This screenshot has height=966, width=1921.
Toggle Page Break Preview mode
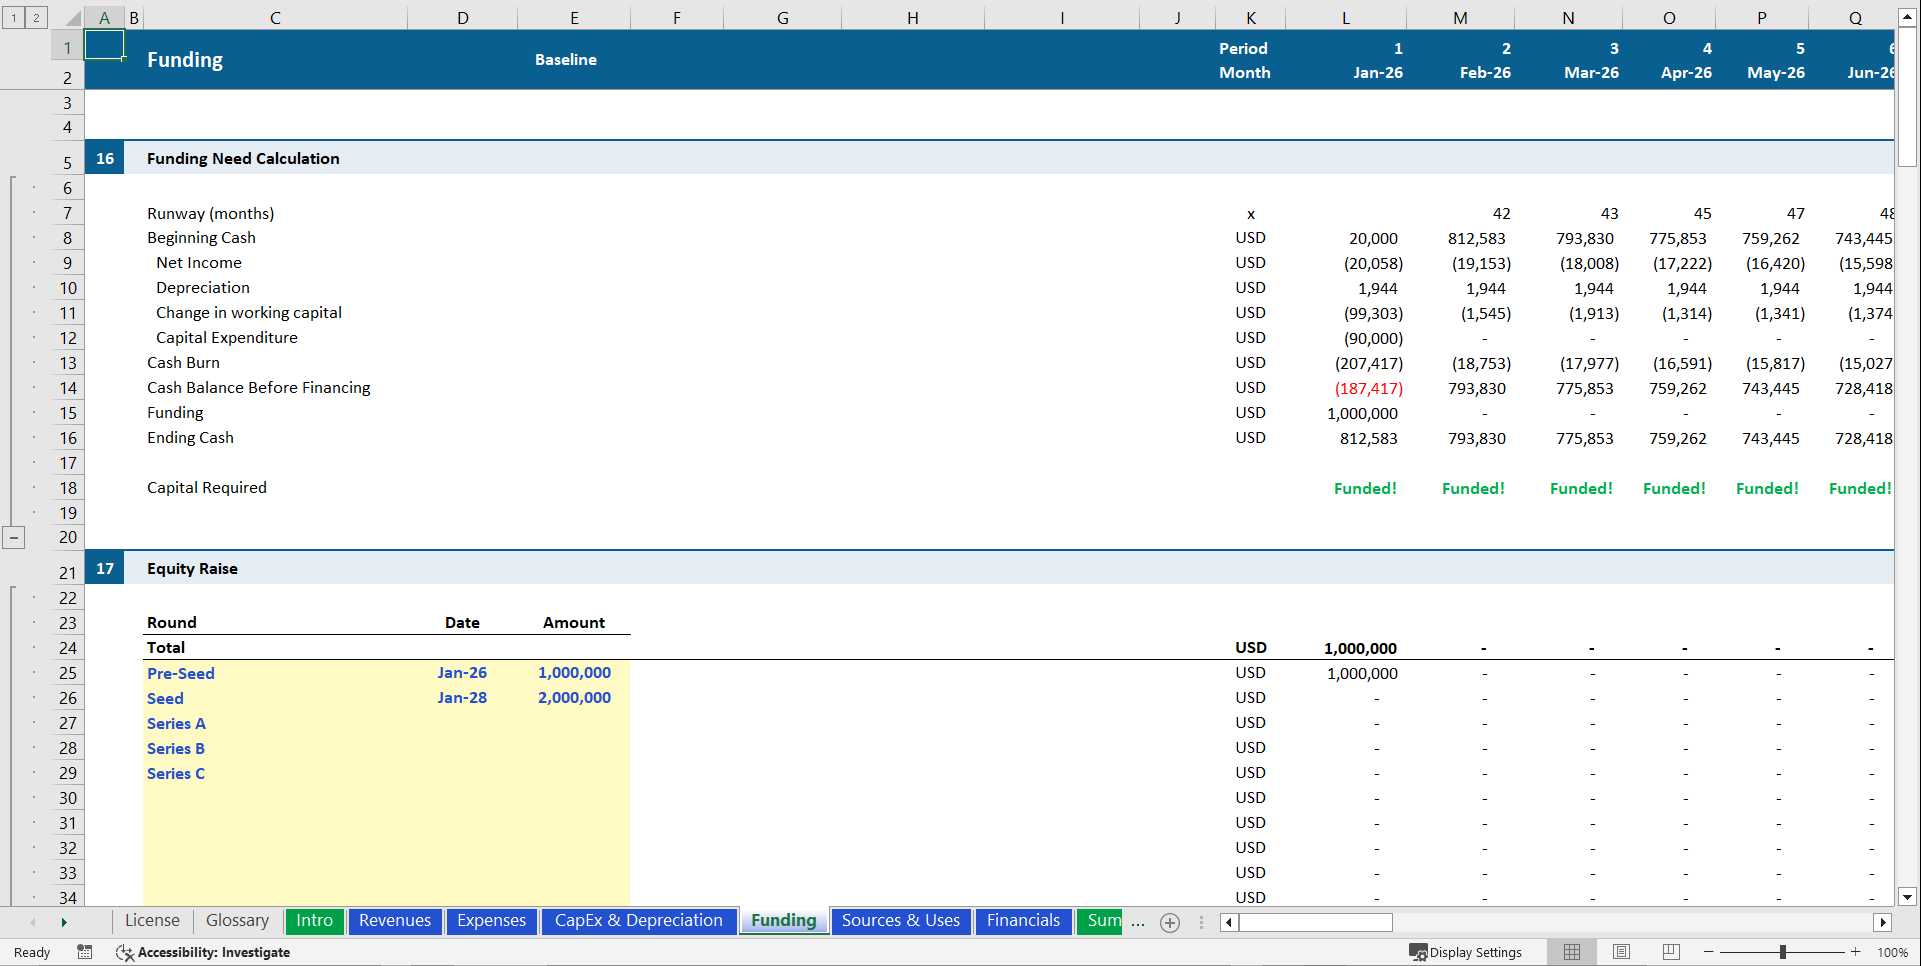1671,952
